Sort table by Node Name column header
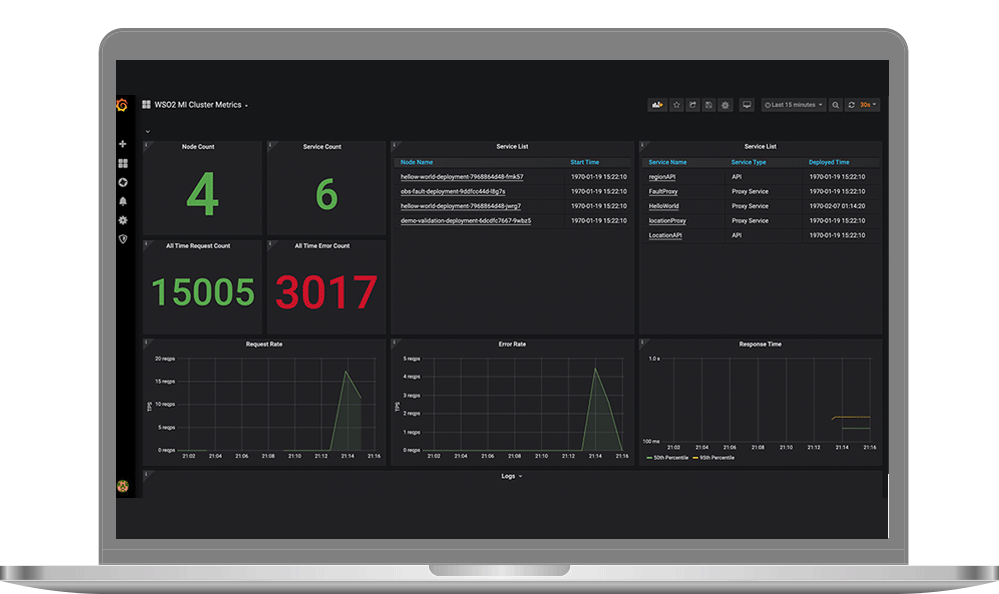This screenshot has height=594, width=999. pyautogui.click(x=417, y=162)
